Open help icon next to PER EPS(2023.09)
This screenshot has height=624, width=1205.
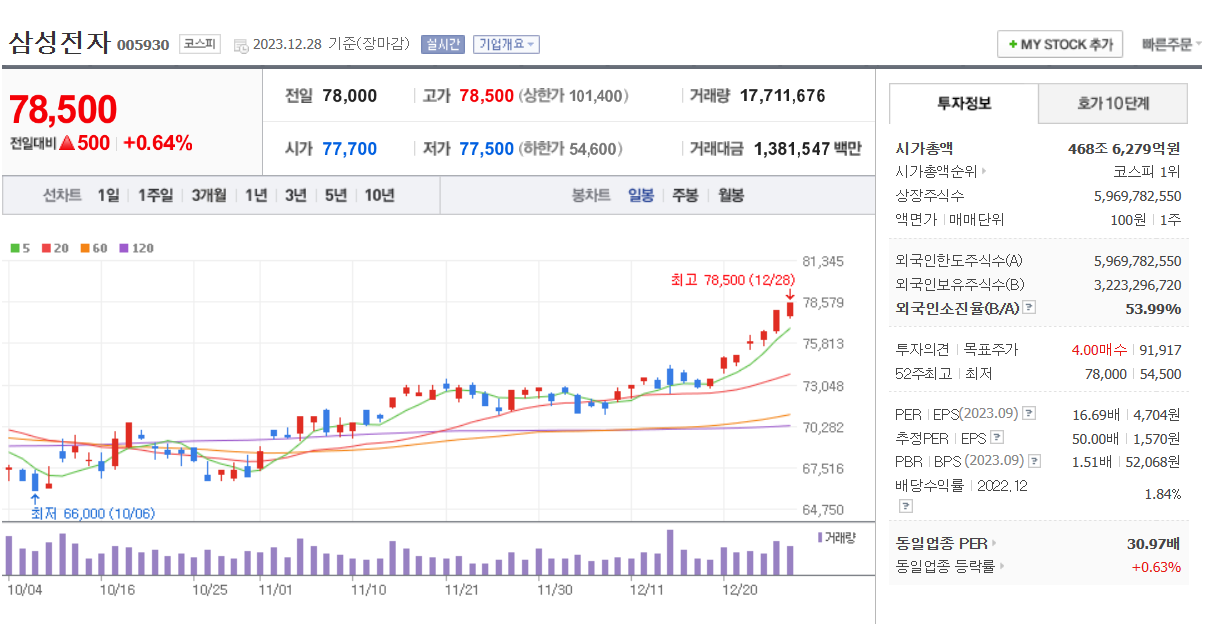click(x=1030, y=413)
